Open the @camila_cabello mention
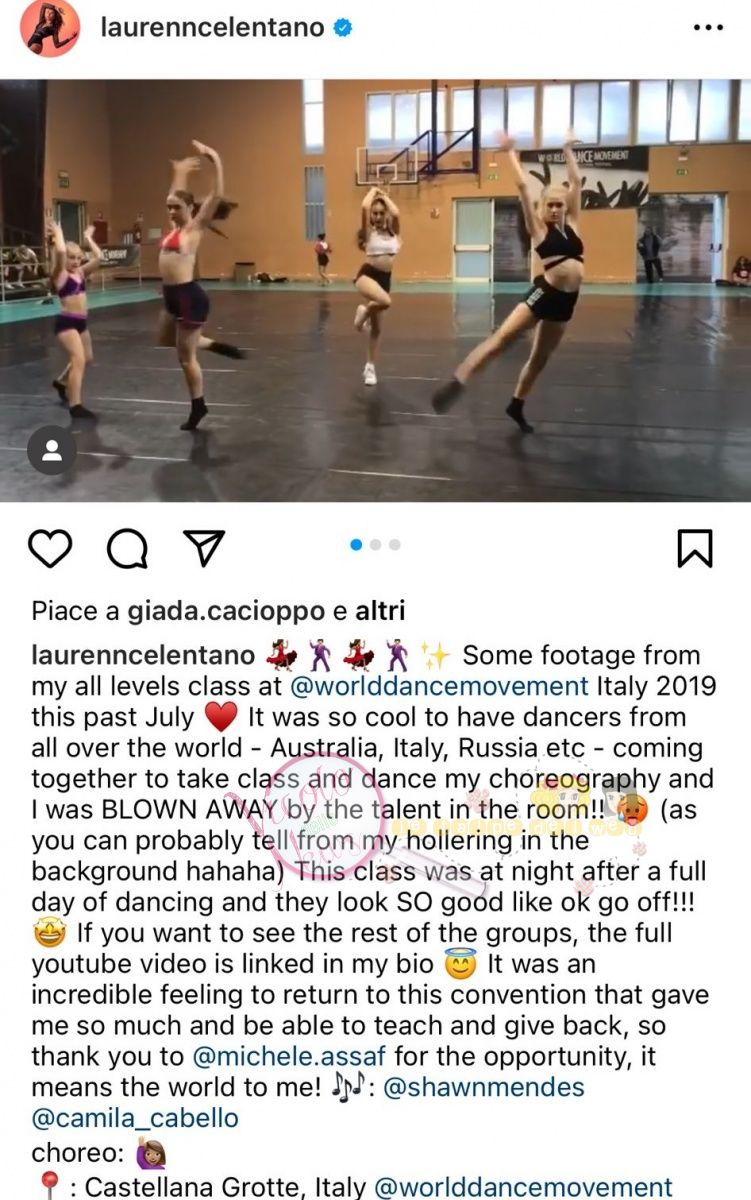Viewport: 751px width, 1200px height. 135,1118
